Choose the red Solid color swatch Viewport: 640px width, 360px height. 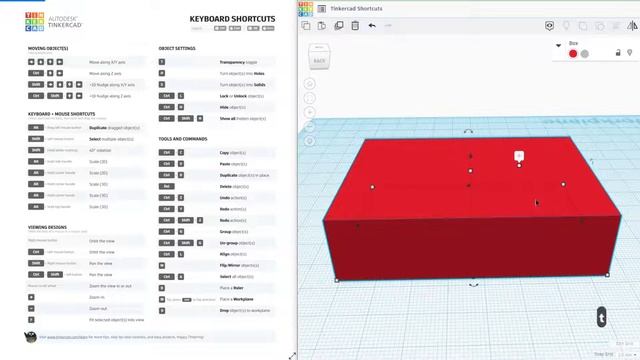point(573,53)
